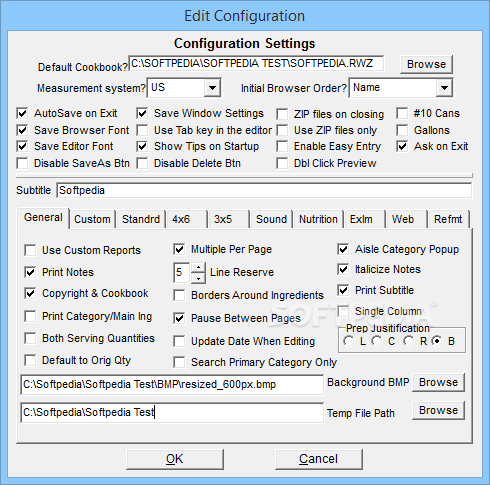The height and width of the screenshot is (485, 490).
Task: Browse for Default Cookbook file
Action: (x=426, y=64)
